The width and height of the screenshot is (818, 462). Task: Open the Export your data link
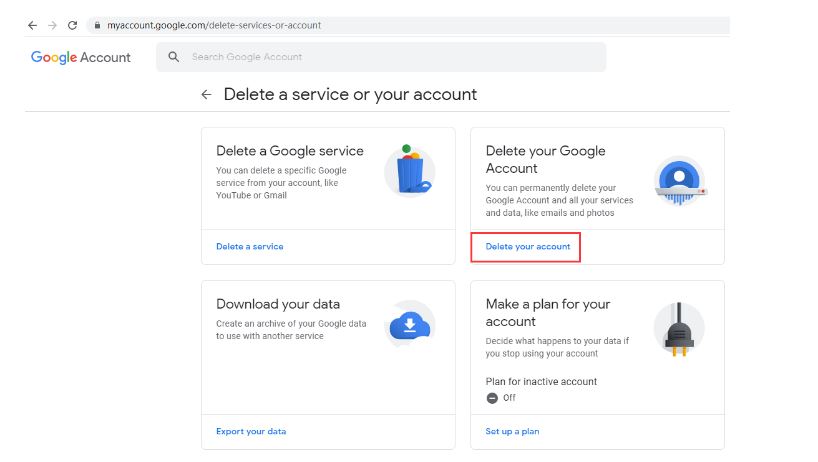(251, 431)
